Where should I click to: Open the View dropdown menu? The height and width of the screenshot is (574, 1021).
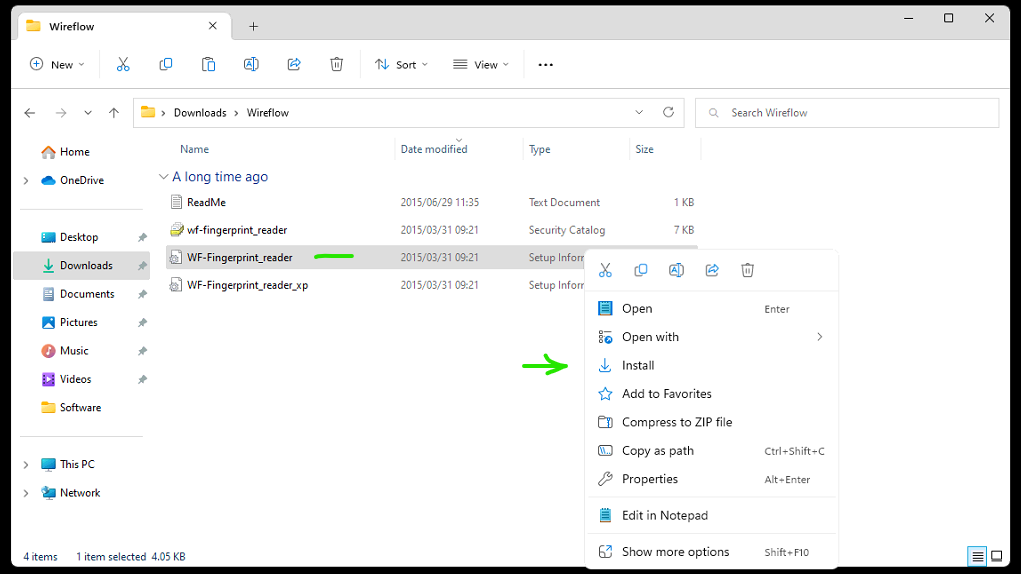pos(481,64)
